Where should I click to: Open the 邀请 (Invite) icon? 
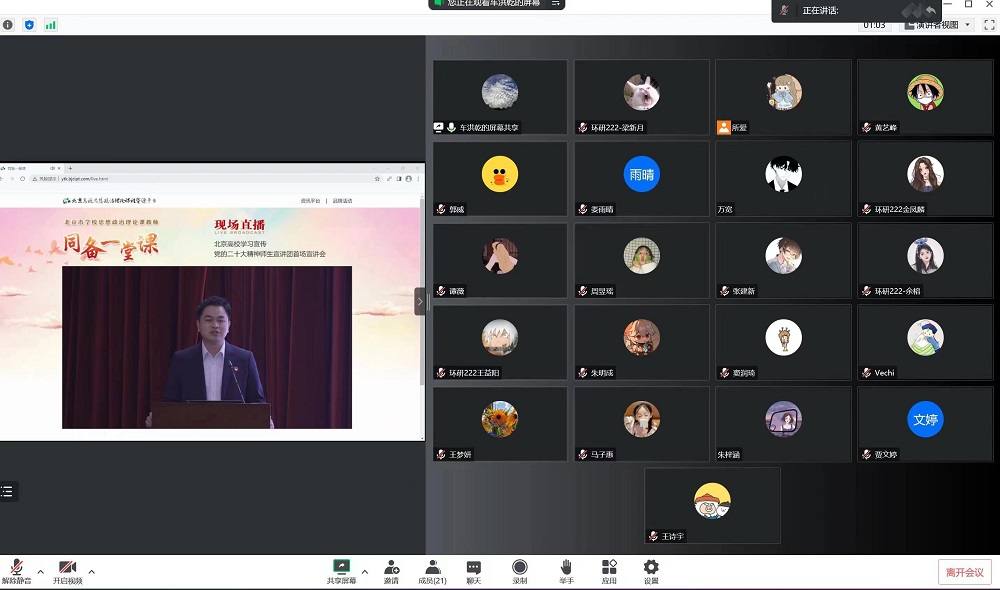tap(392, 568)
